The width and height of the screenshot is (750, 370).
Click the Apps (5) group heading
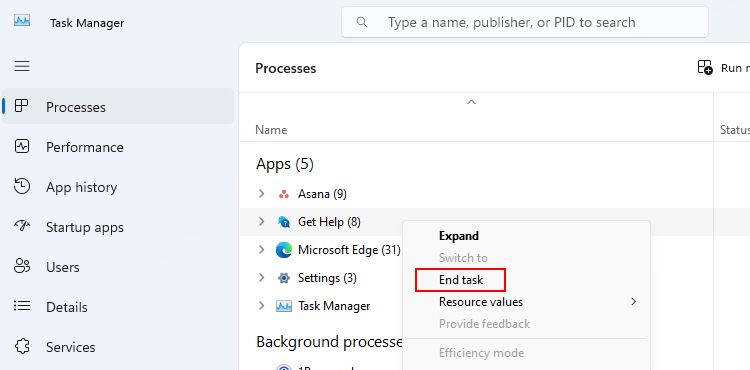[x=285, y=164]
